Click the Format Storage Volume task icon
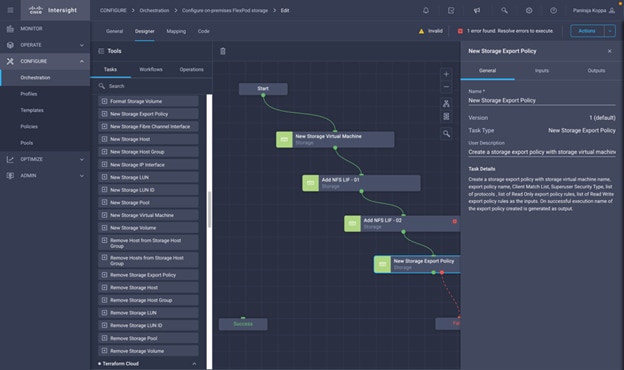The width and height of the screenshot is (624, 370). coord(104,101)
